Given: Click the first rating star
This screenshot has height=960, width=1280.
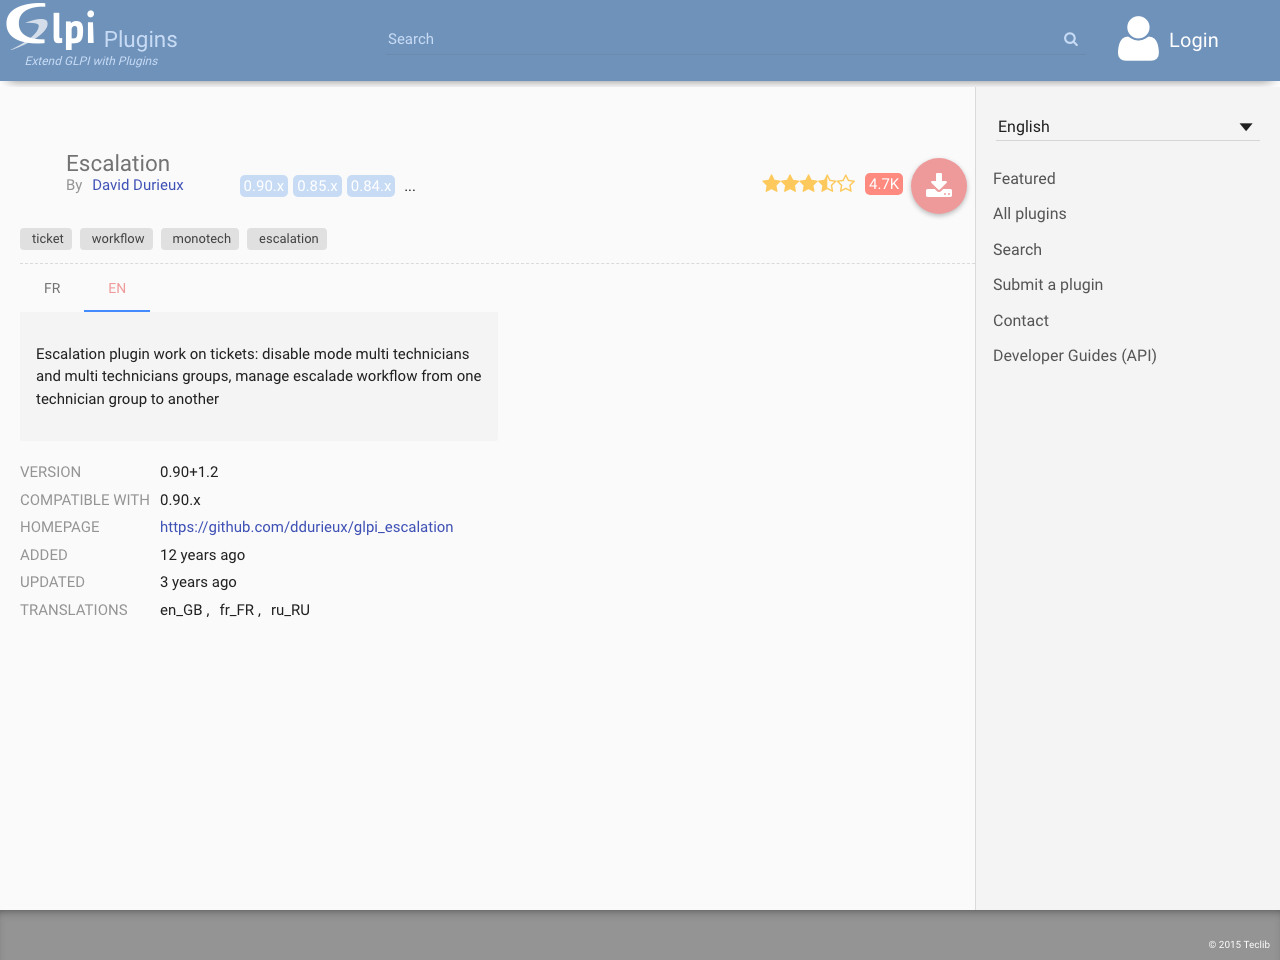Looking at the screenshot, I should click(x=770, y=183).
